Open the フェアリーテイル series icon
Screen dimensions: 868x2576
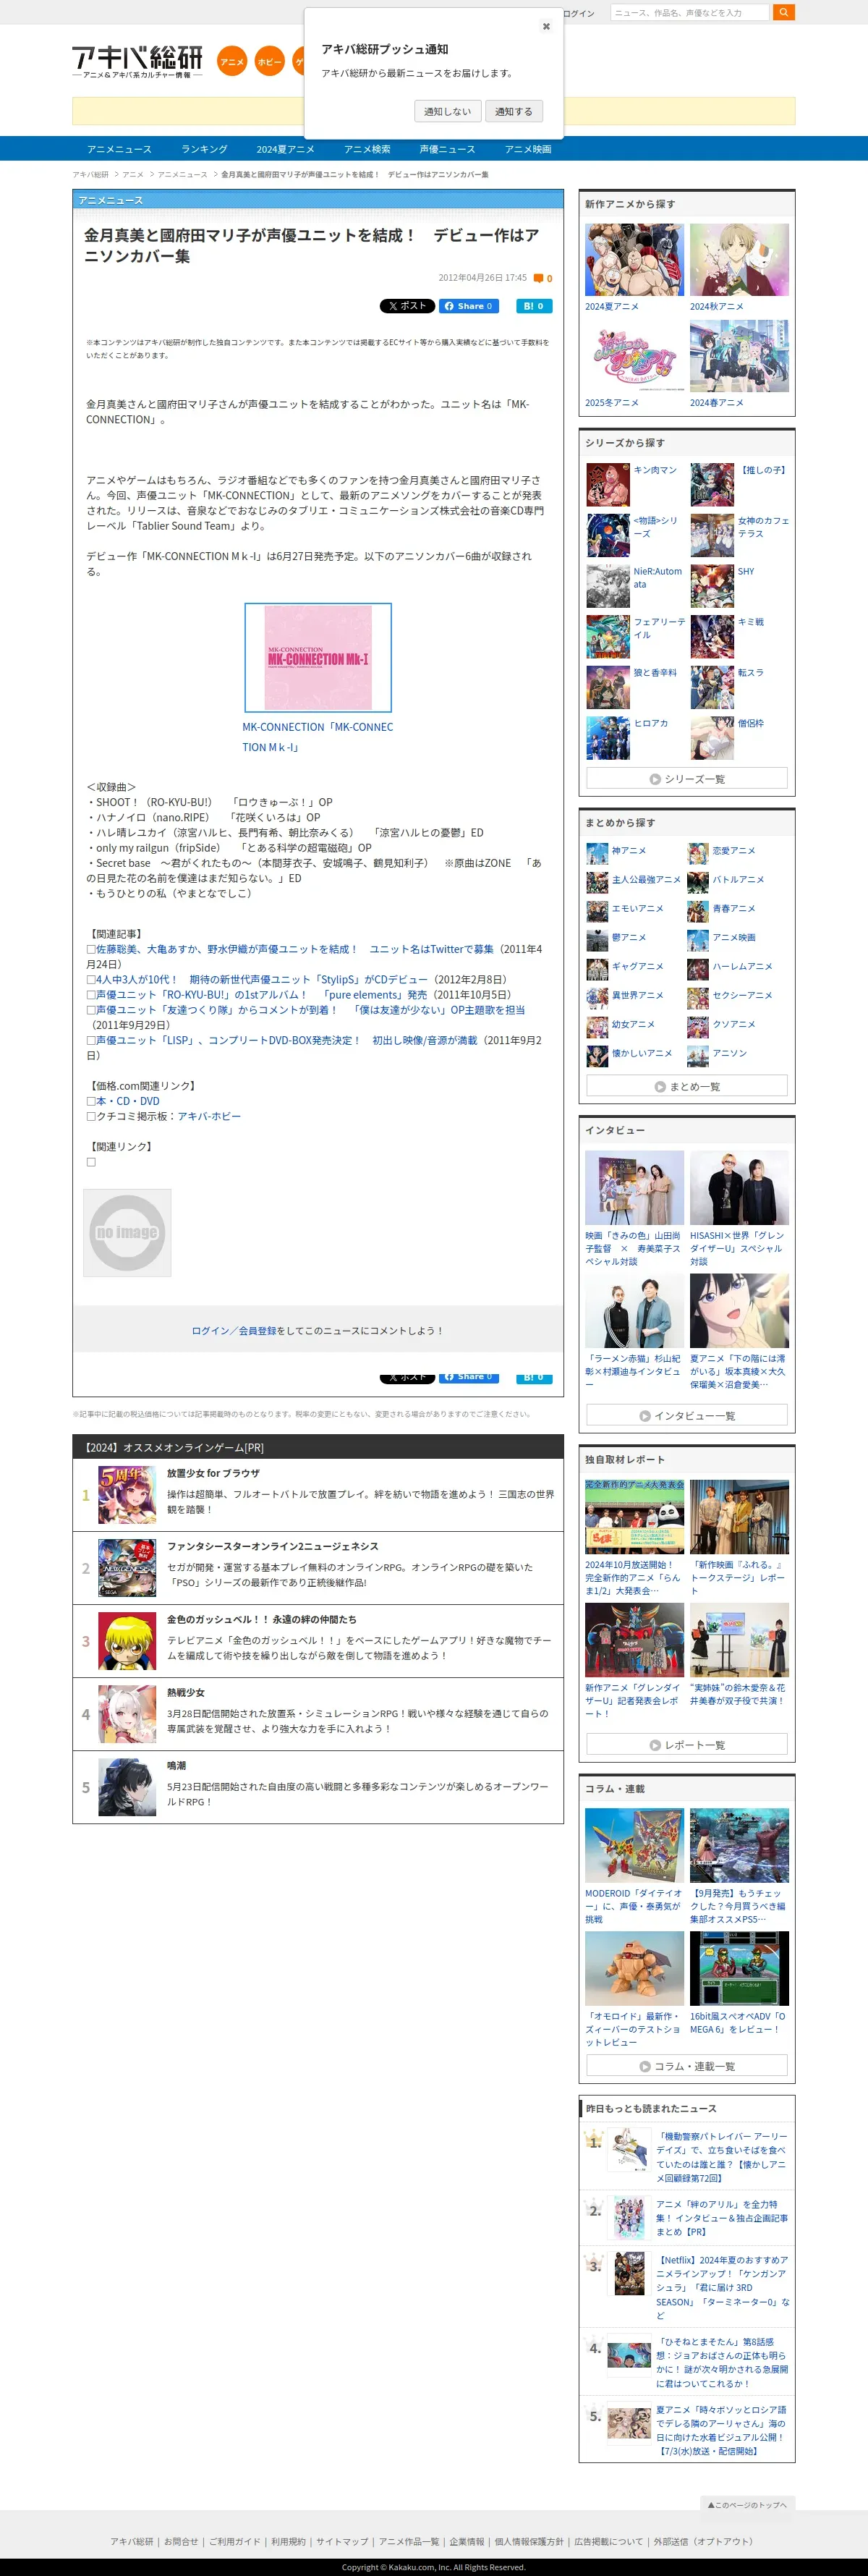[608, 636]
